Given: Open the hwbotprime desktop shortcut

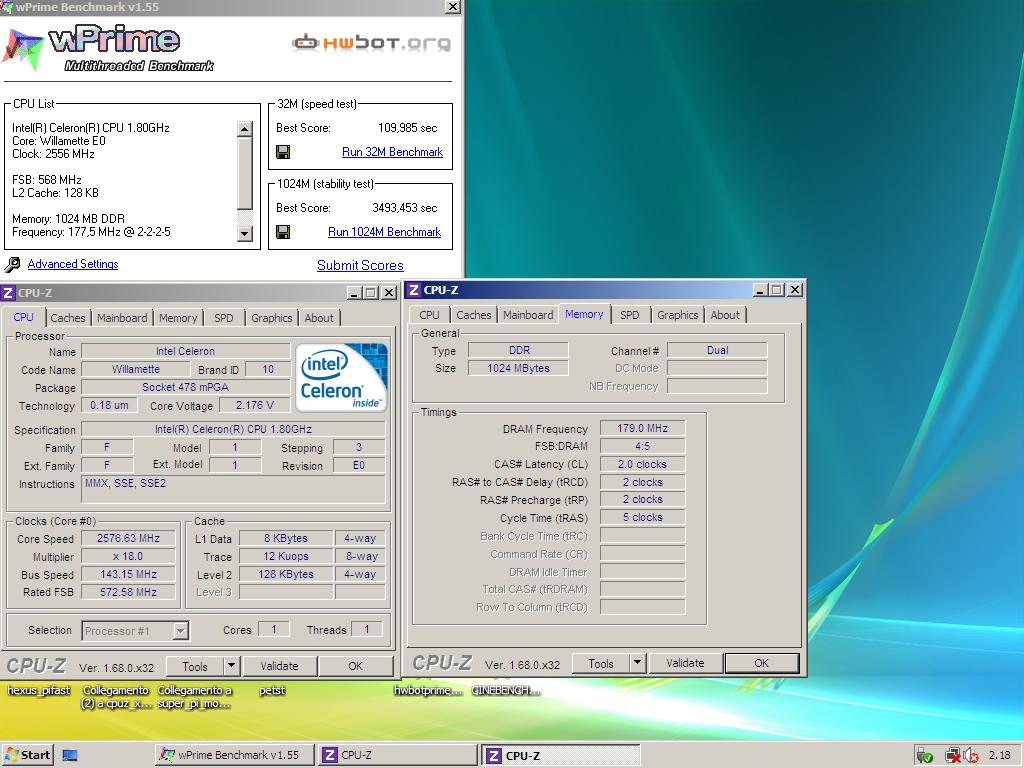Looking at the screenshot, I should pyautogui.click(x=428, y=690).
